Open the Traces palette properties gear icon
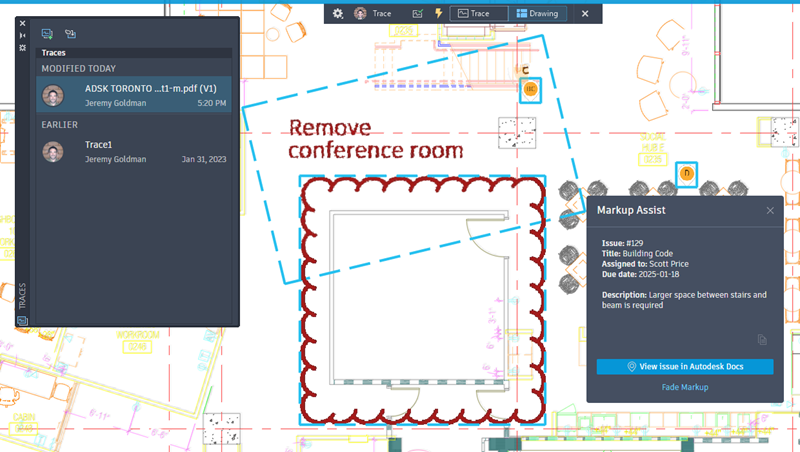 [x=22, y=47]
